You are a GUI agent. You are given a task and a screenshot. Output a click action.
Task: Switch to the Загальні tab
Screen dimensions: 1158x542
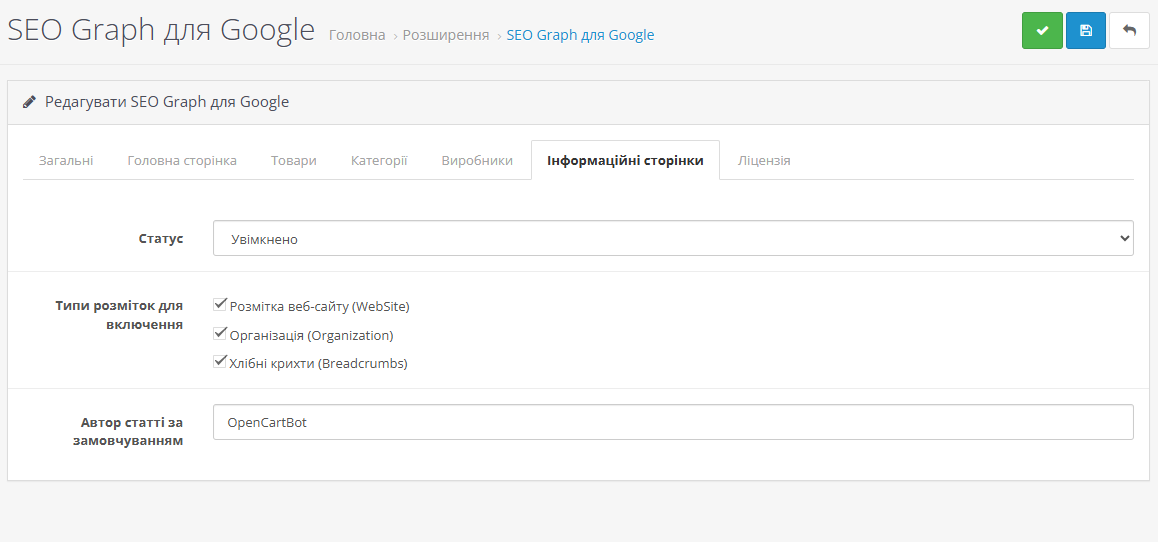66,161
